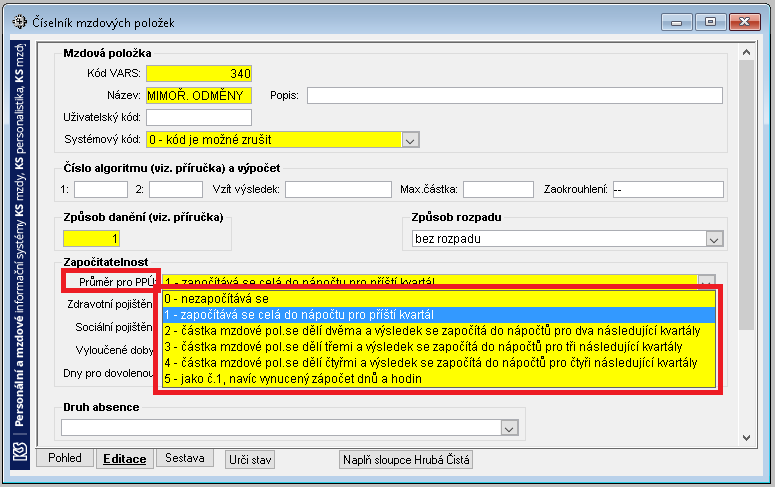Screen dimensions: 775x487
Task: Switch to the Pohled tab
Action: pos(65,458)
